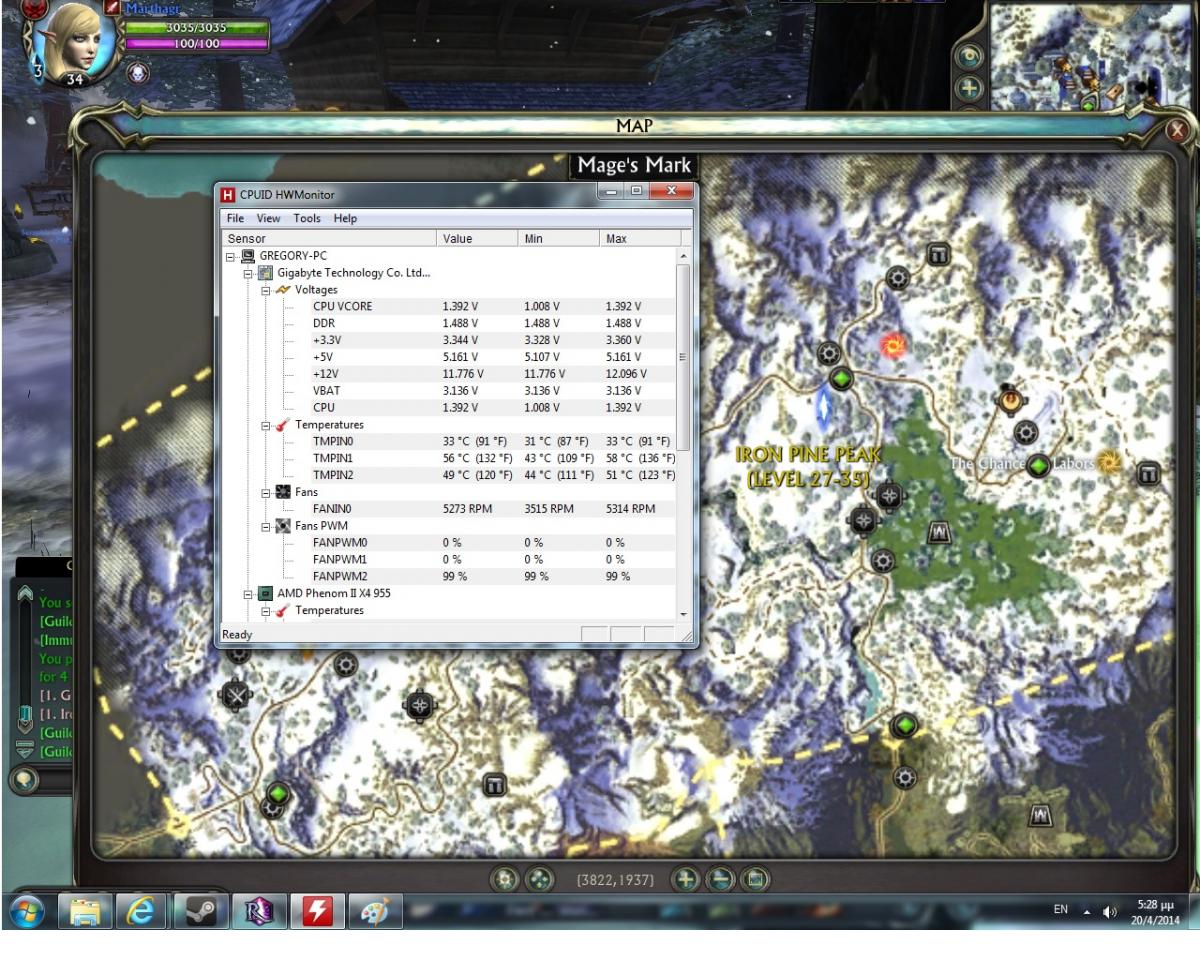Click the chat bubble button under chat panel
1200x960 pixels.
click(24, 780)
